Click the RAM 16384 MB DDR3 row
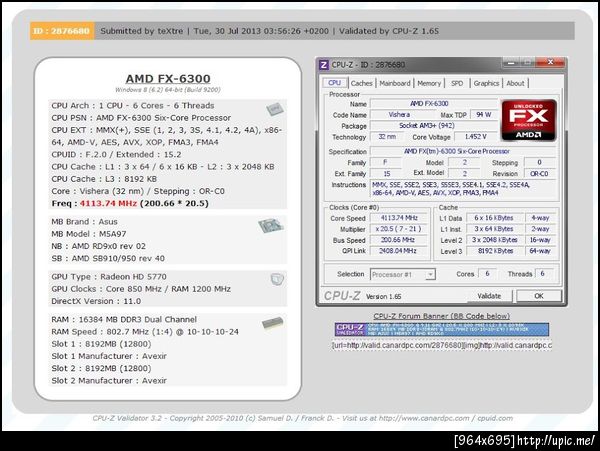The image size is (600, 451). 124,319
